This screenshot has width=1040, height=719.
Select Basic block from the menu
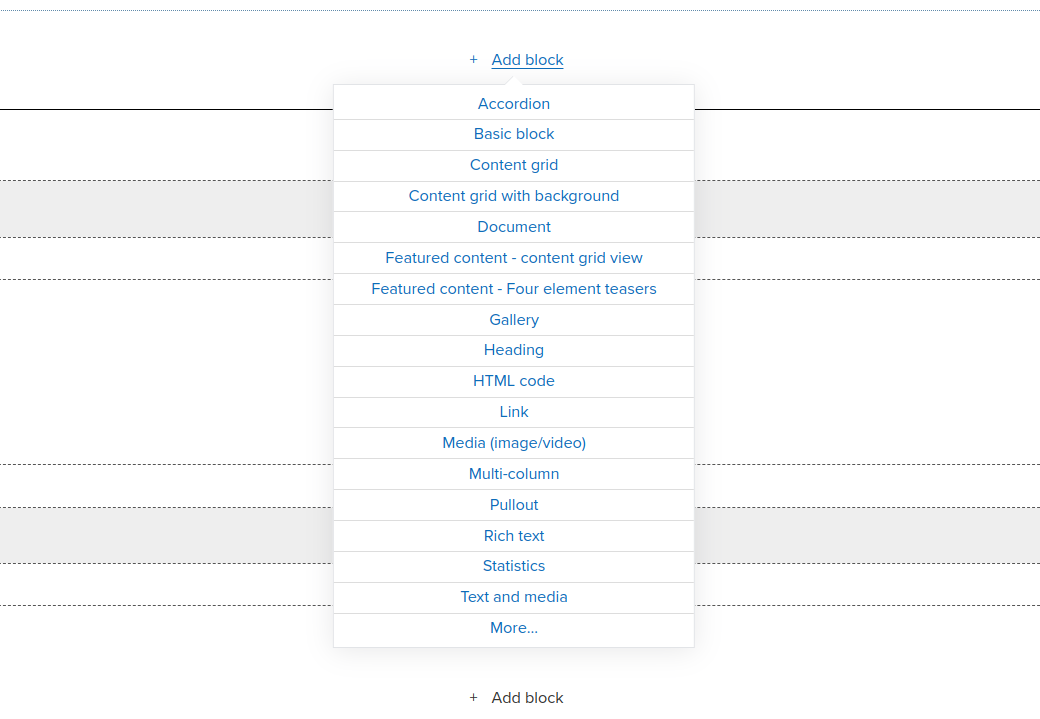coord(514,134)
